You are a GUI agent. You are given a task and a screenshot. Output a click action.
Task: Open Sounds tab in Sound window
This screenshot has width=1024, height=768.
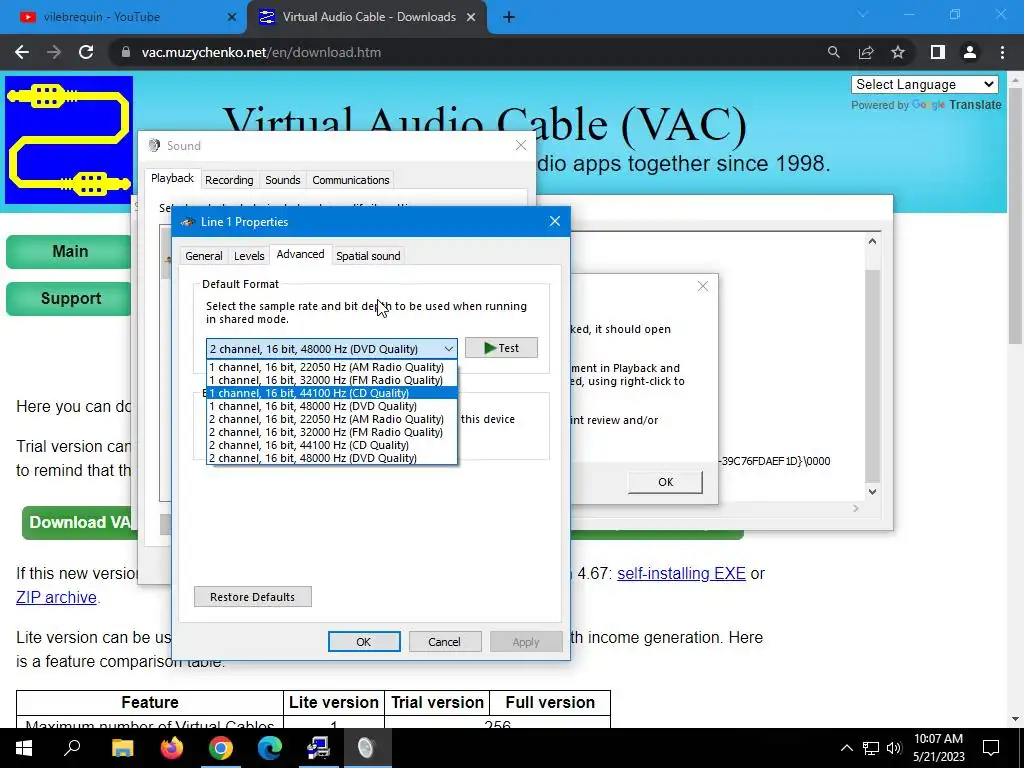click(x=282, y=180)
